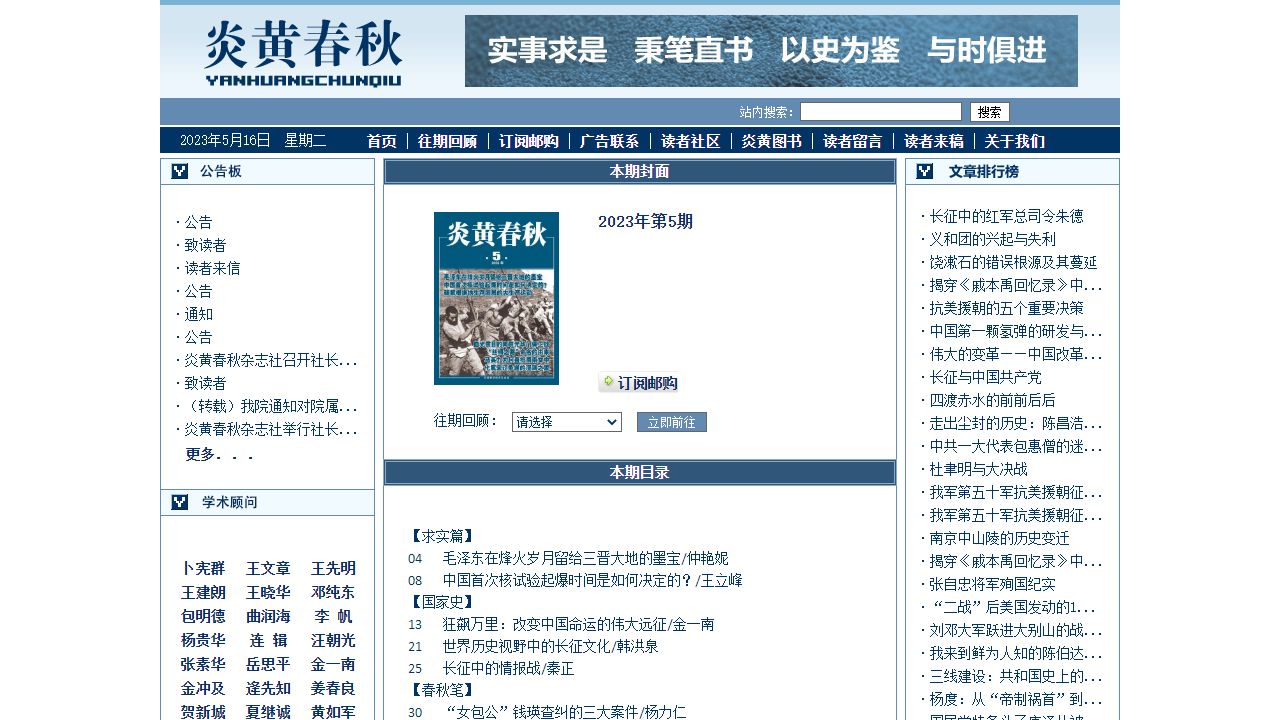This screenshot has height=720, width=1280.
Task: Open 炎黄图书 navigation item
Action: (772, 141)
